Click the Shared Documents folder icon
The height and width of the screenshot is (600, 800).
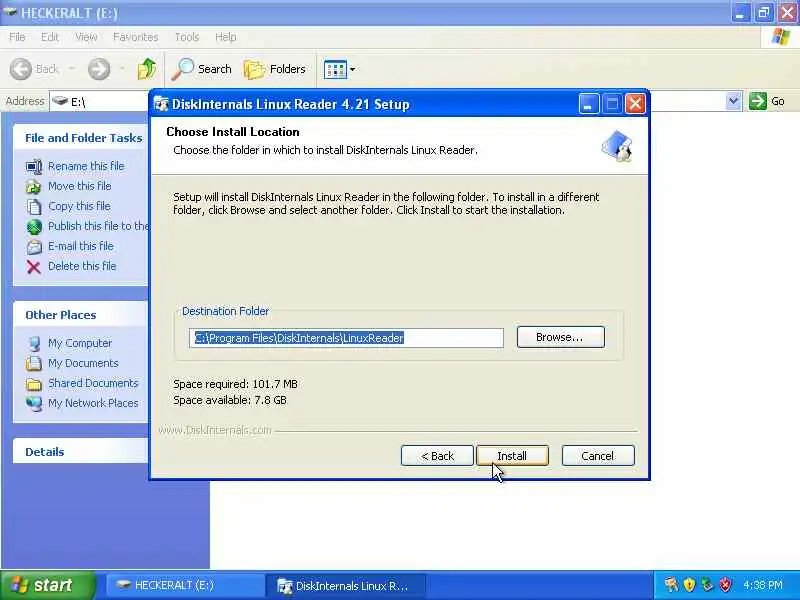tap(34, 384)
